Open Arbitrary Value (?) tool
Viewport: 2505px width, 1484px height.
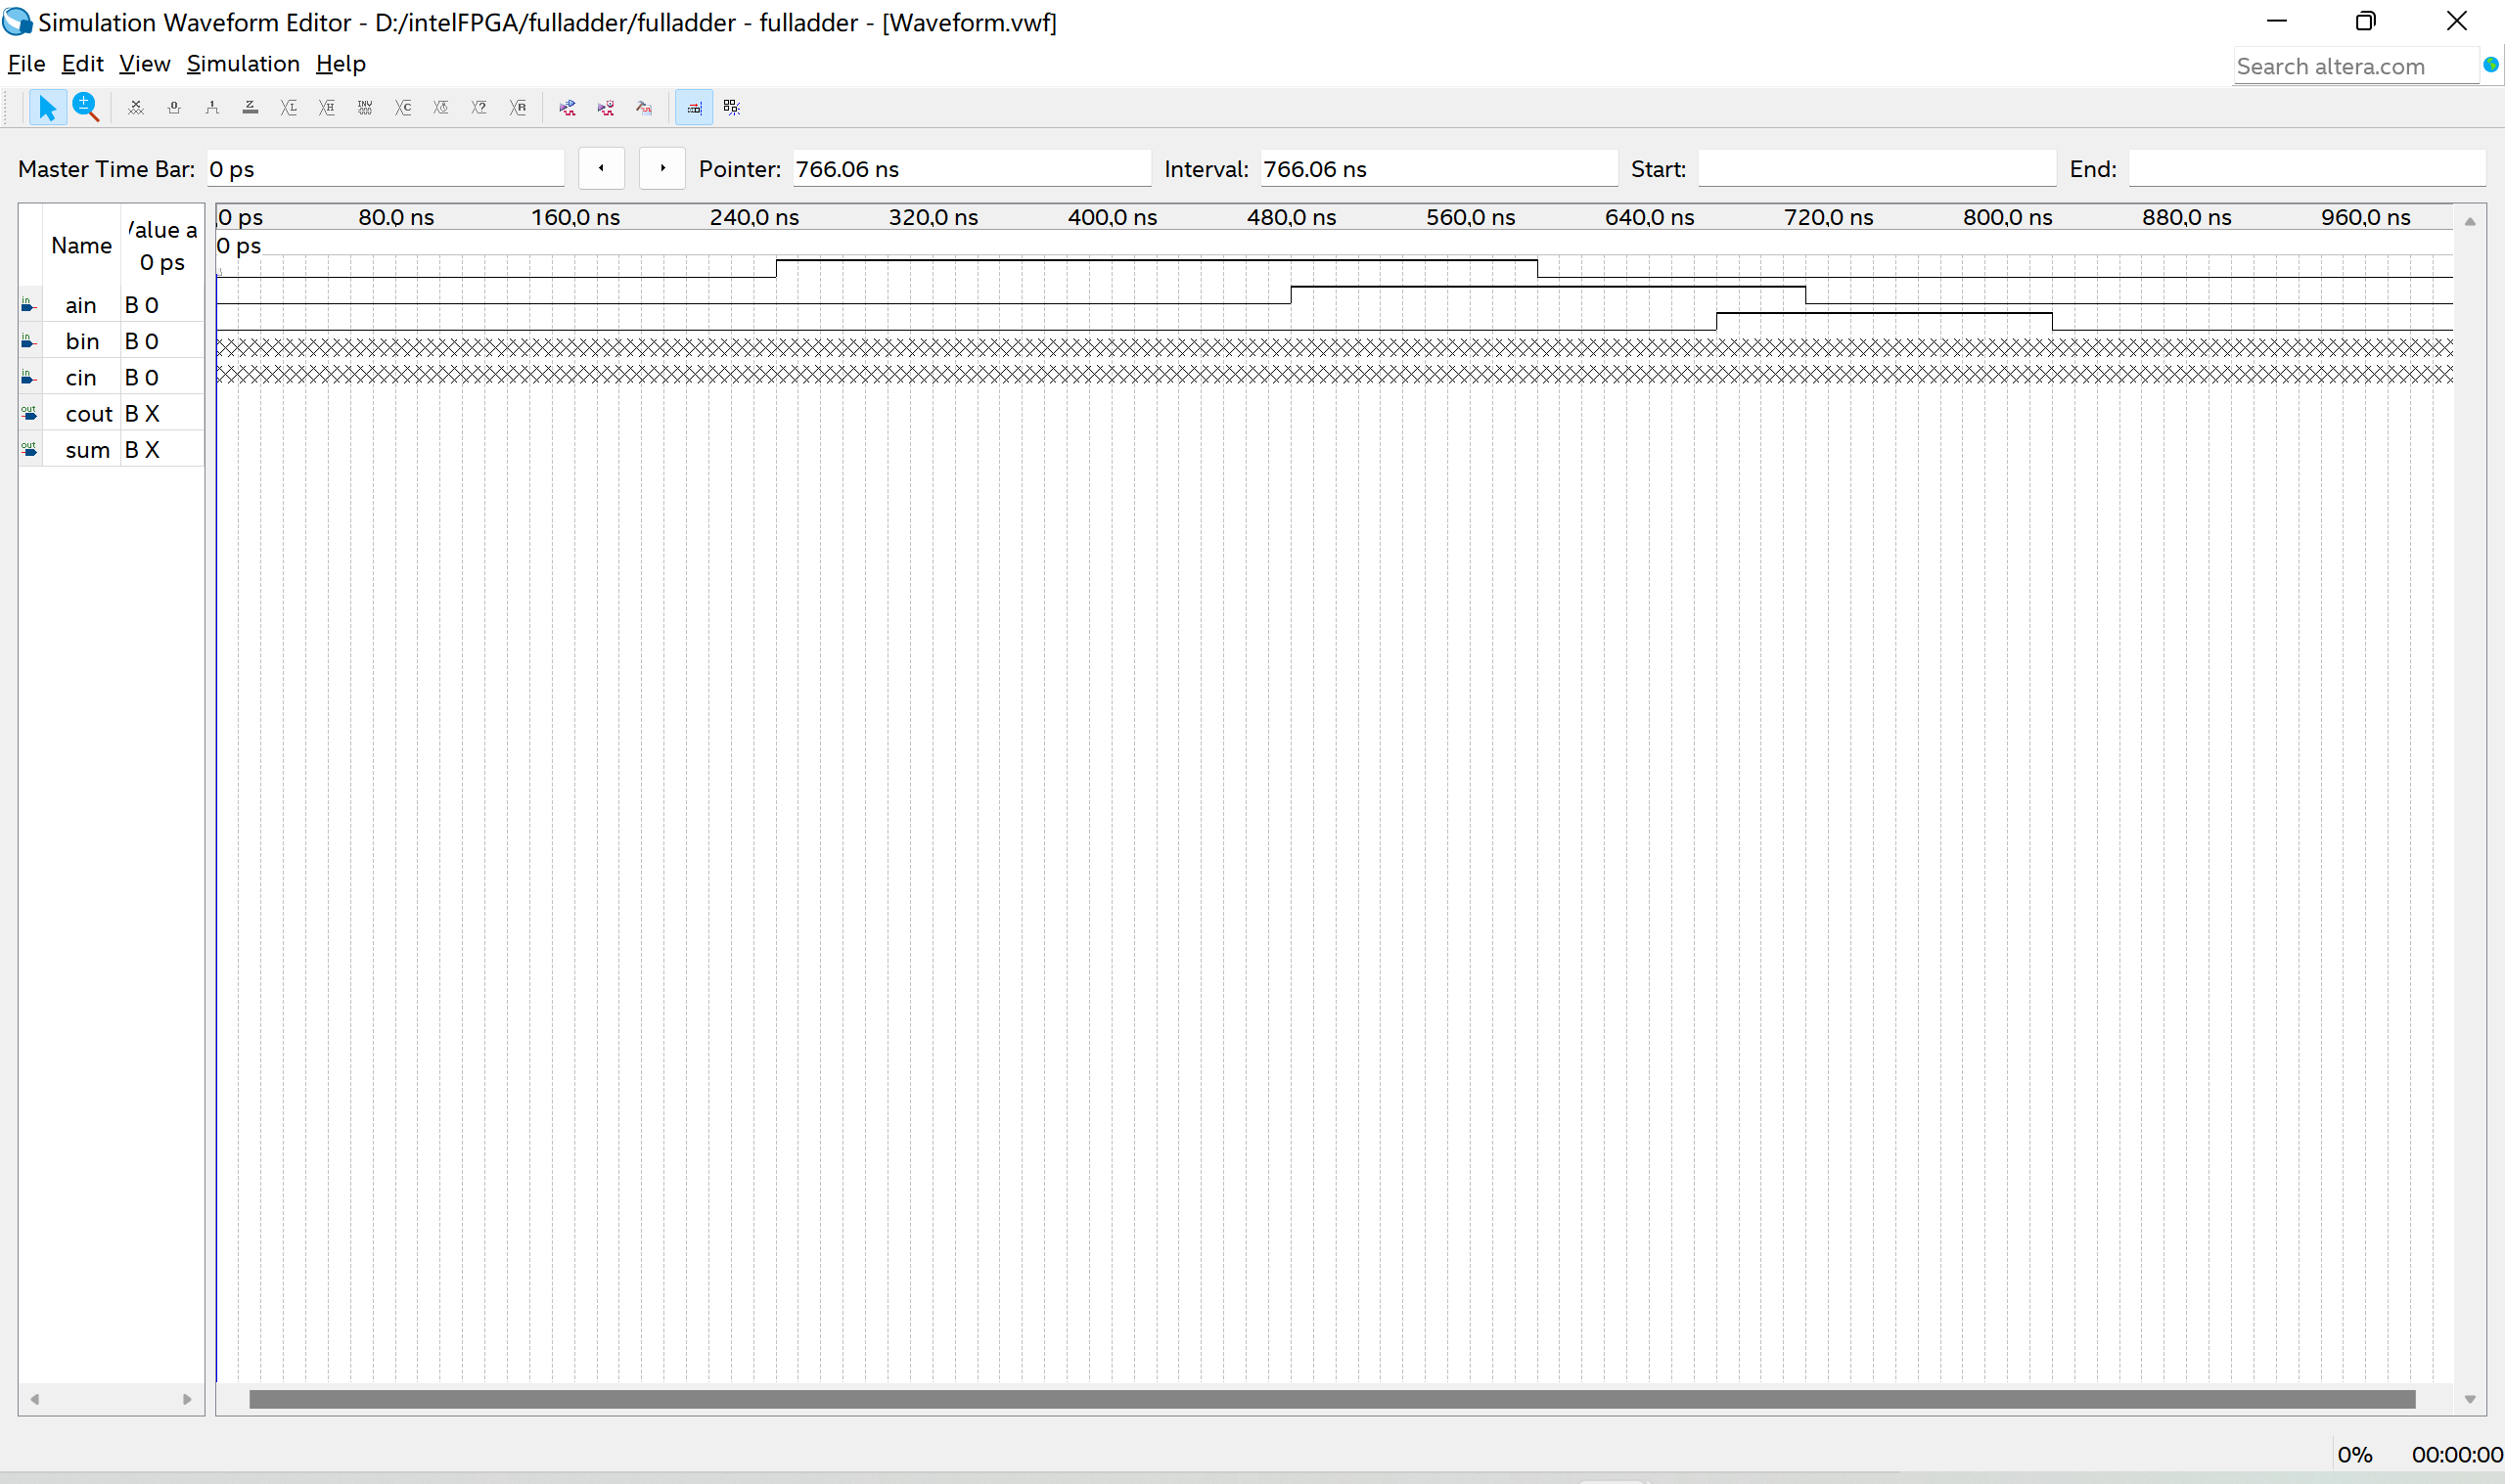[479, 107]
